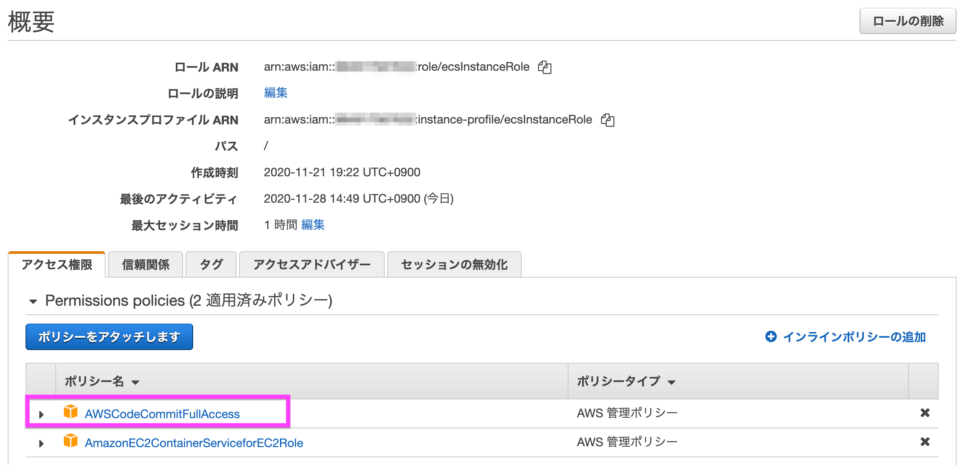960x465 pixels.
Task: Copy the instance profile ARN
Action: (607, 120)
